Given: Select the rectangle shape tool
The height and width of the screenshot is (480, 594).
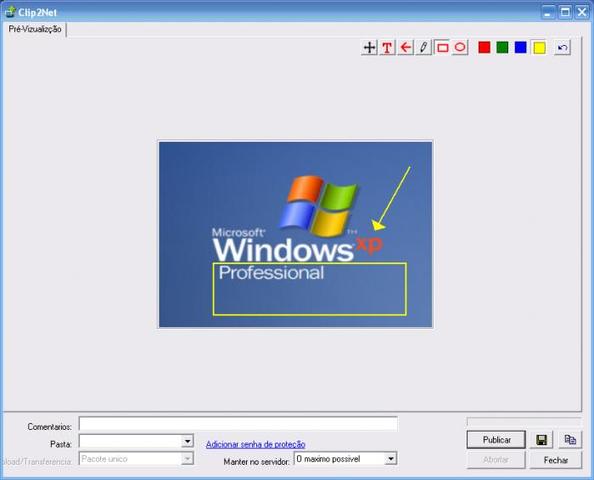Looking at the screenshot, I should (442, 48).
